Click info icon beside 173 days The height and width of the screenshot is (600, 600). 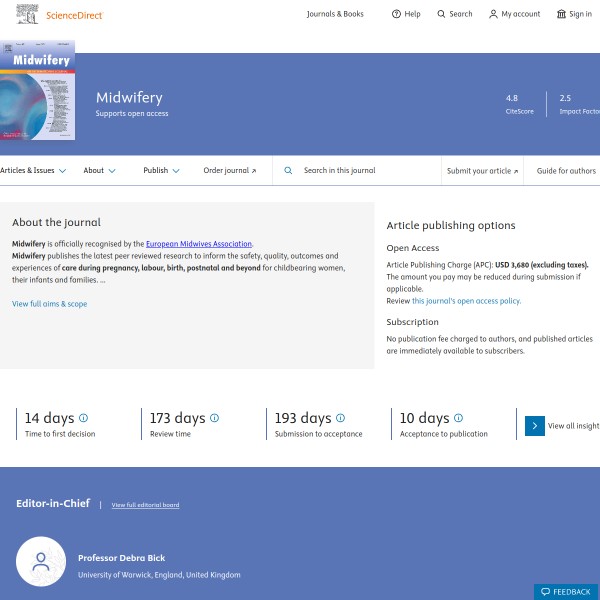pos(214,418)
